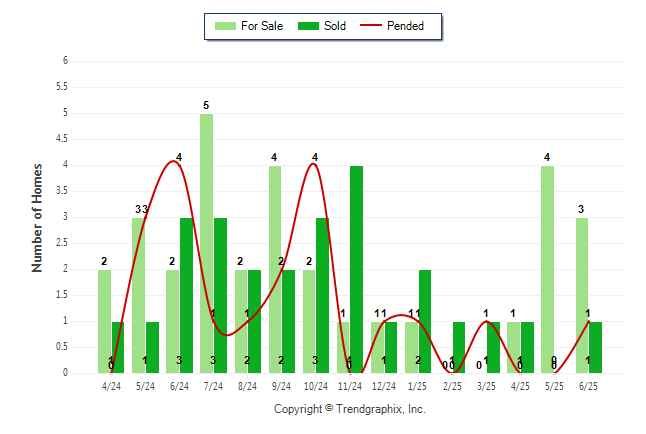Viewport: 646px width, 434px height.
Task: Click the 4/24 x-axis label
Action: (x=111, y=386)
